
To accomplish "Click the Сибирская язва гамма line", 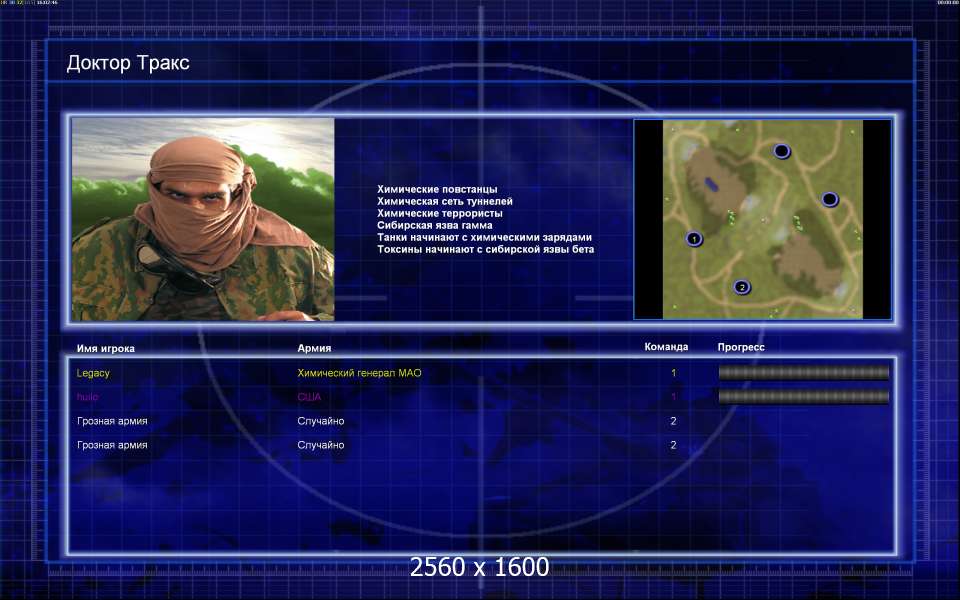I will coord(435,225).
